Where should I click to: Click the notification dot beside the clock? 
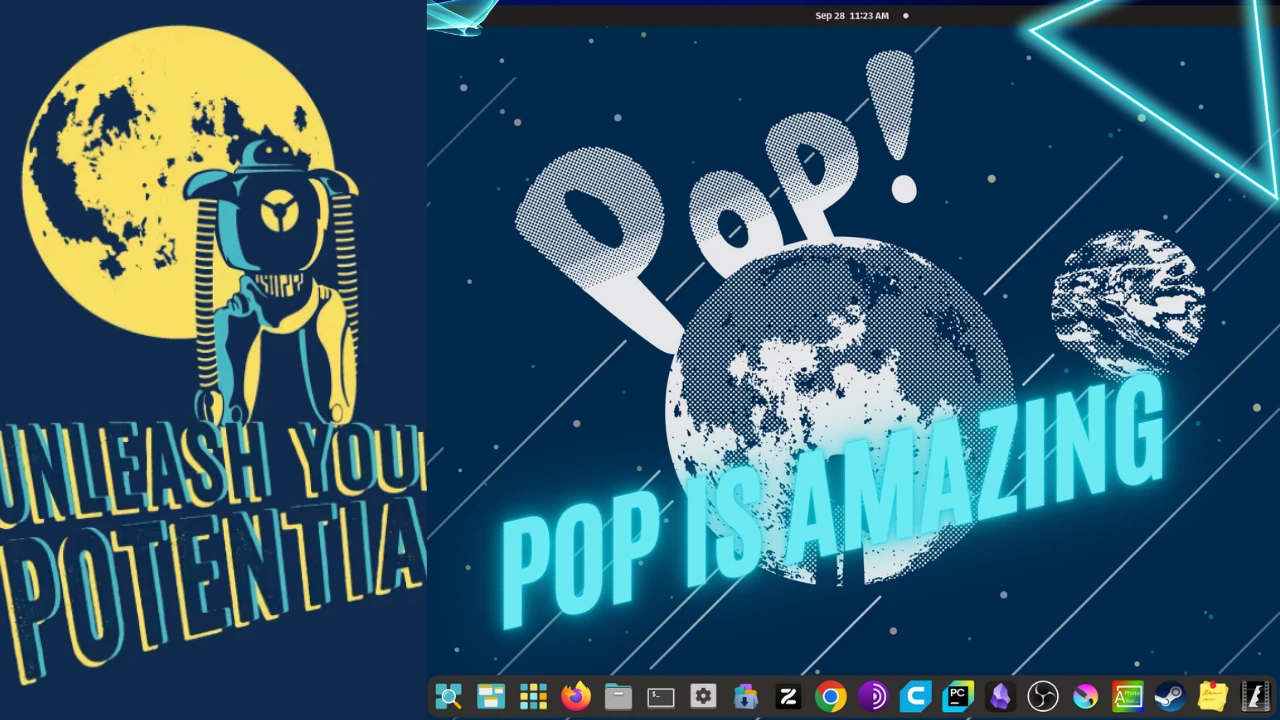pyautogui.click(x=906, y=15)
